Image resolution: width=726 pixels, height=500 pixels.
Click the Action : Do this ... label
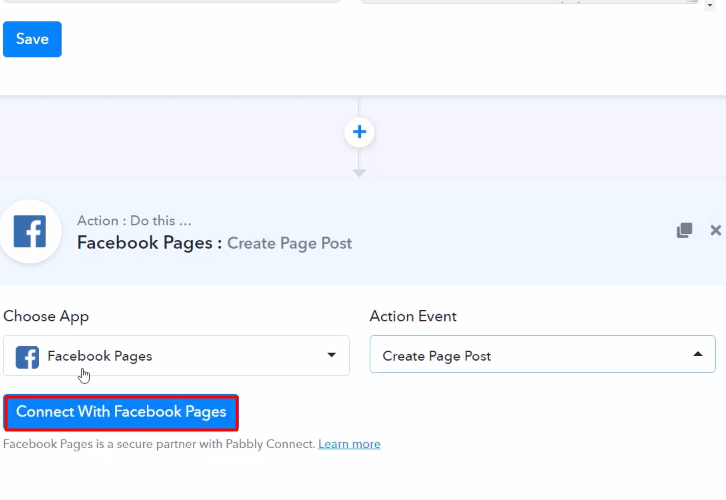tap(134, 221)
